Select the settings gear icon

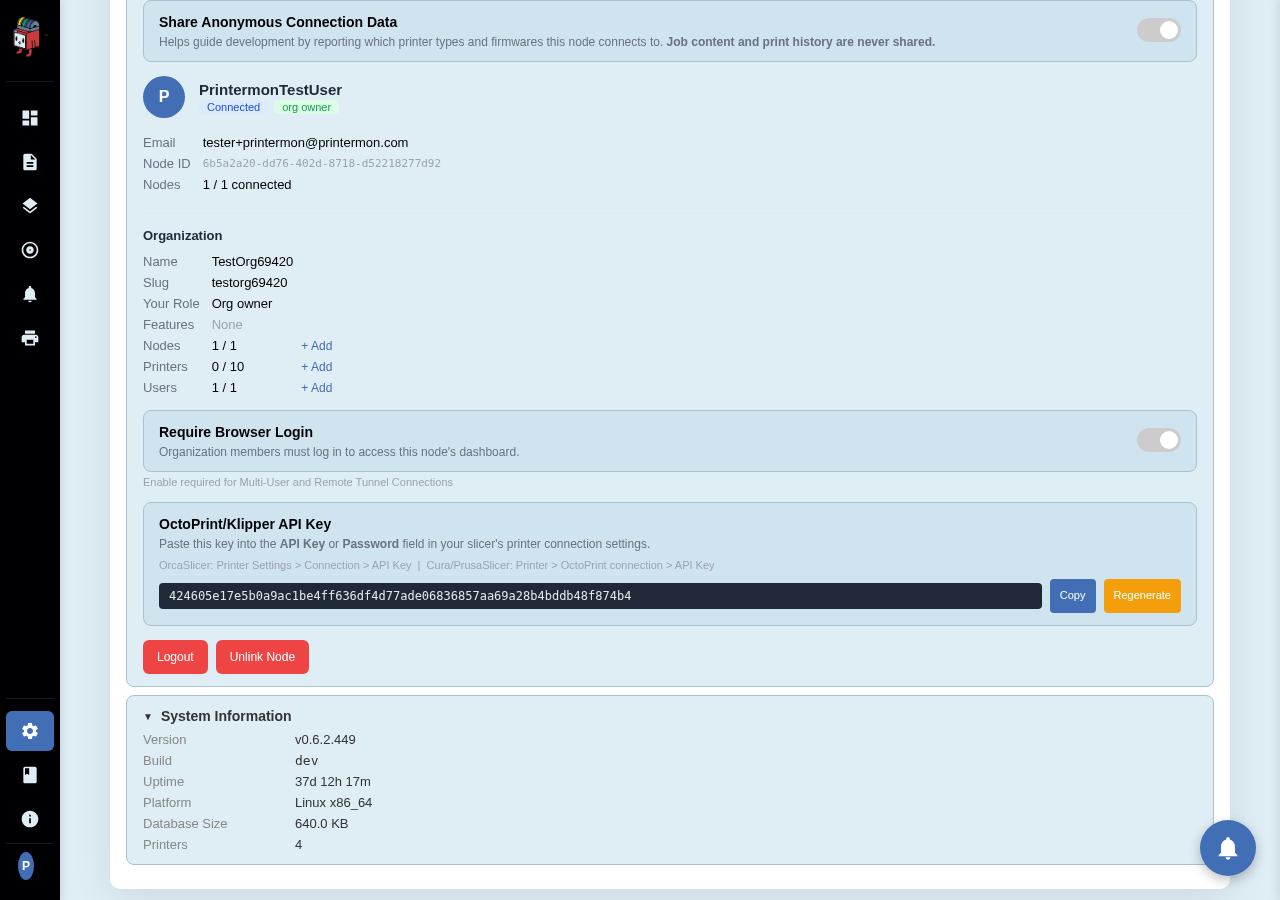click(30, 731)
